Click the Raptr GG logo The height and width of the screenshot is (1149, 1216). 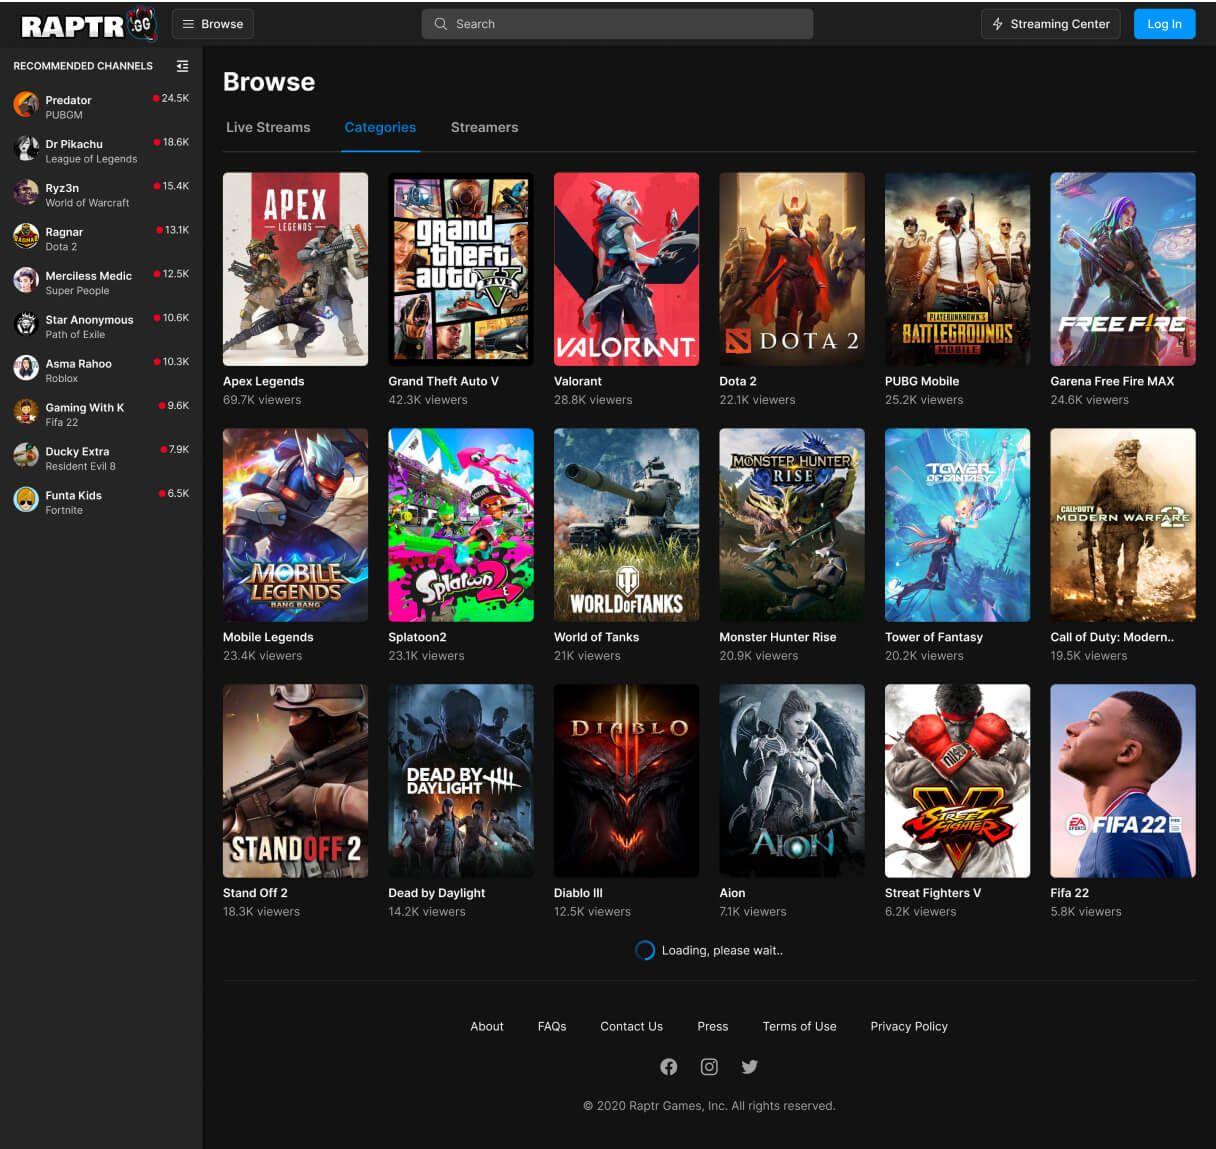(88, 25)
